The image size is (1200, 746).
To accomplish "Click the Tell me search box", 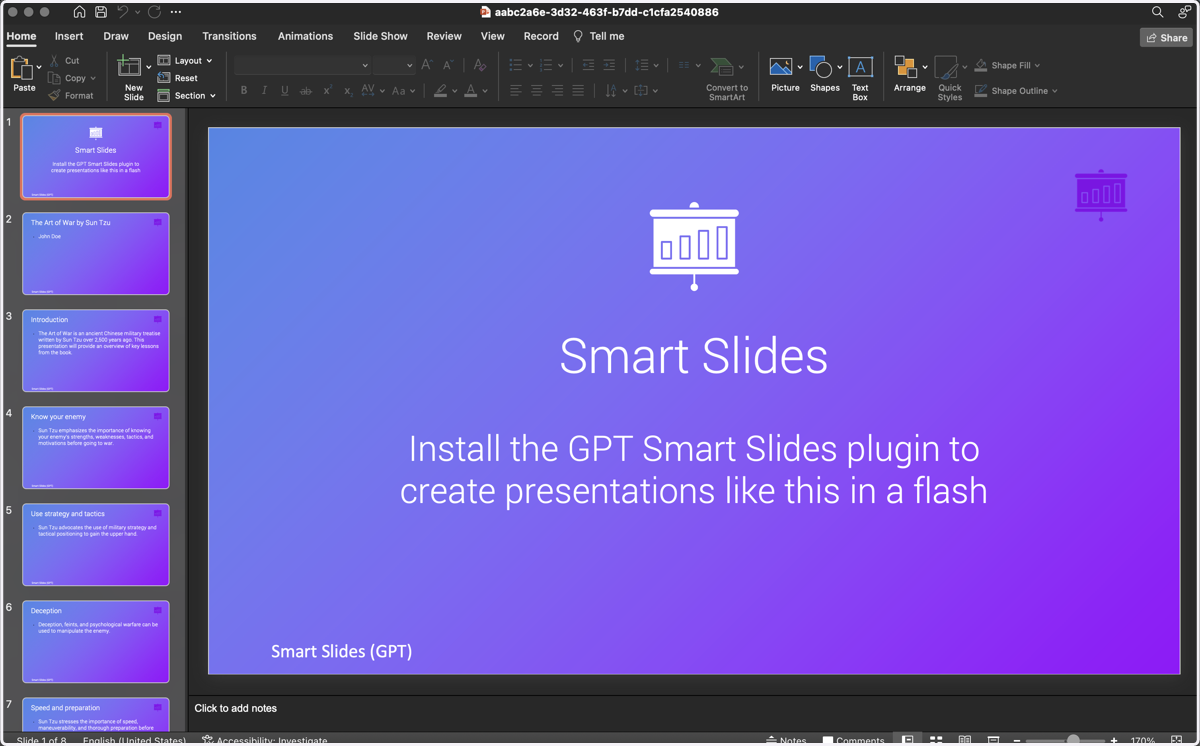I will click(599, 36).
